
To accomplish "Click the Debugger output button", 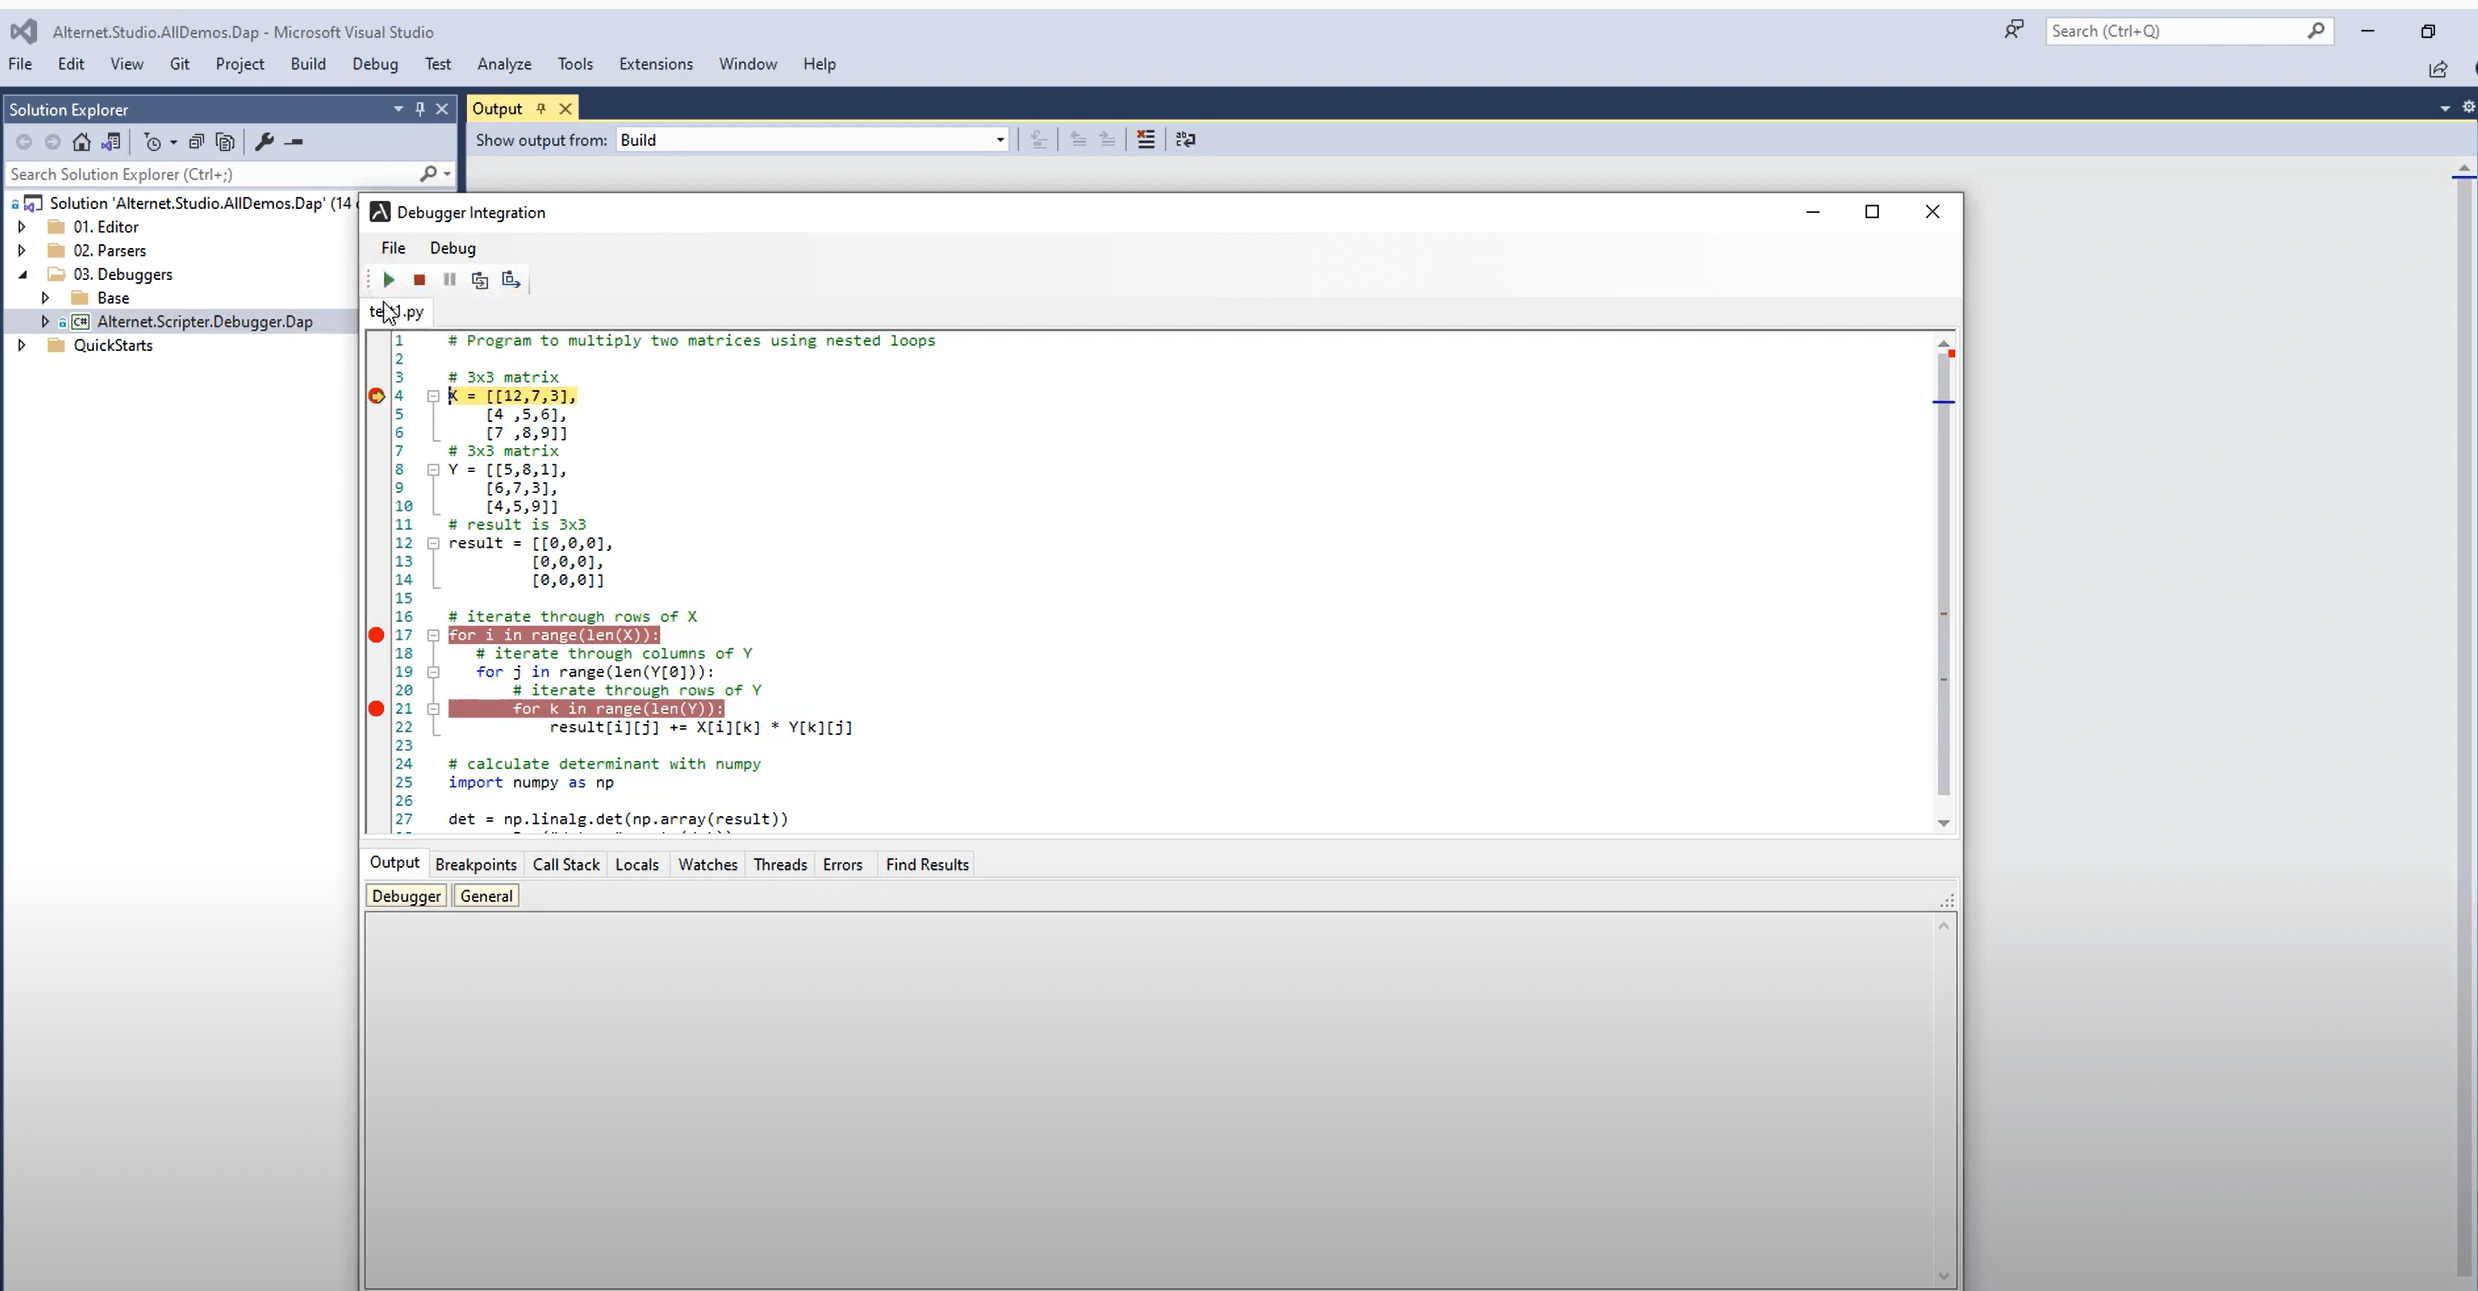I will click(406, 896).
